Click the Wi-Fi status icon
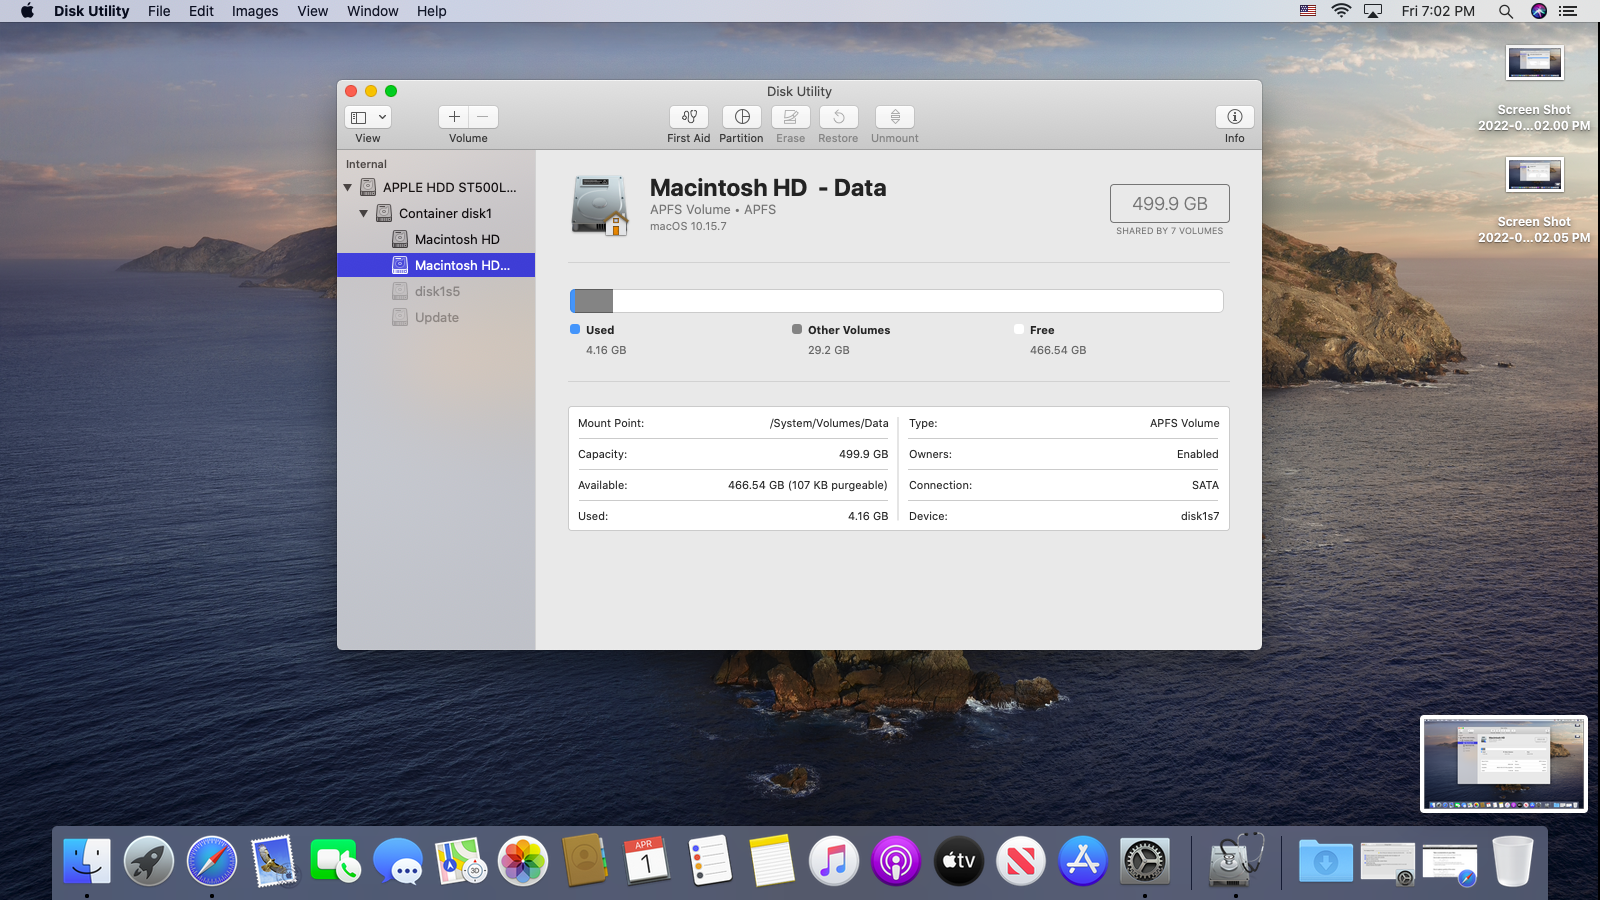This screenshot has height=900, width=1600. 1341,11
